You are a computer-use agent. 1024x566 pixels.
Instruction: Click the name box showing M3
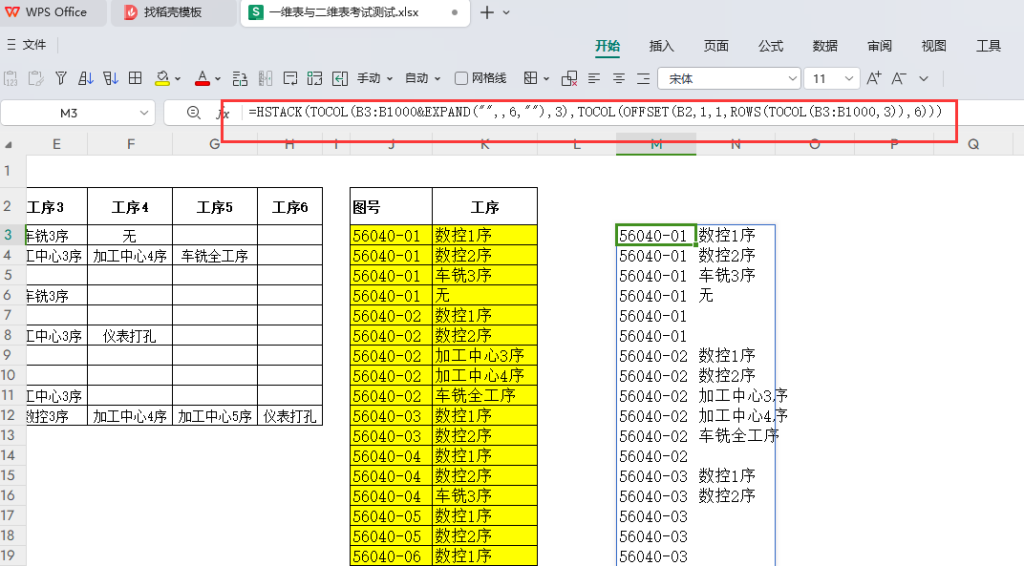78,113
